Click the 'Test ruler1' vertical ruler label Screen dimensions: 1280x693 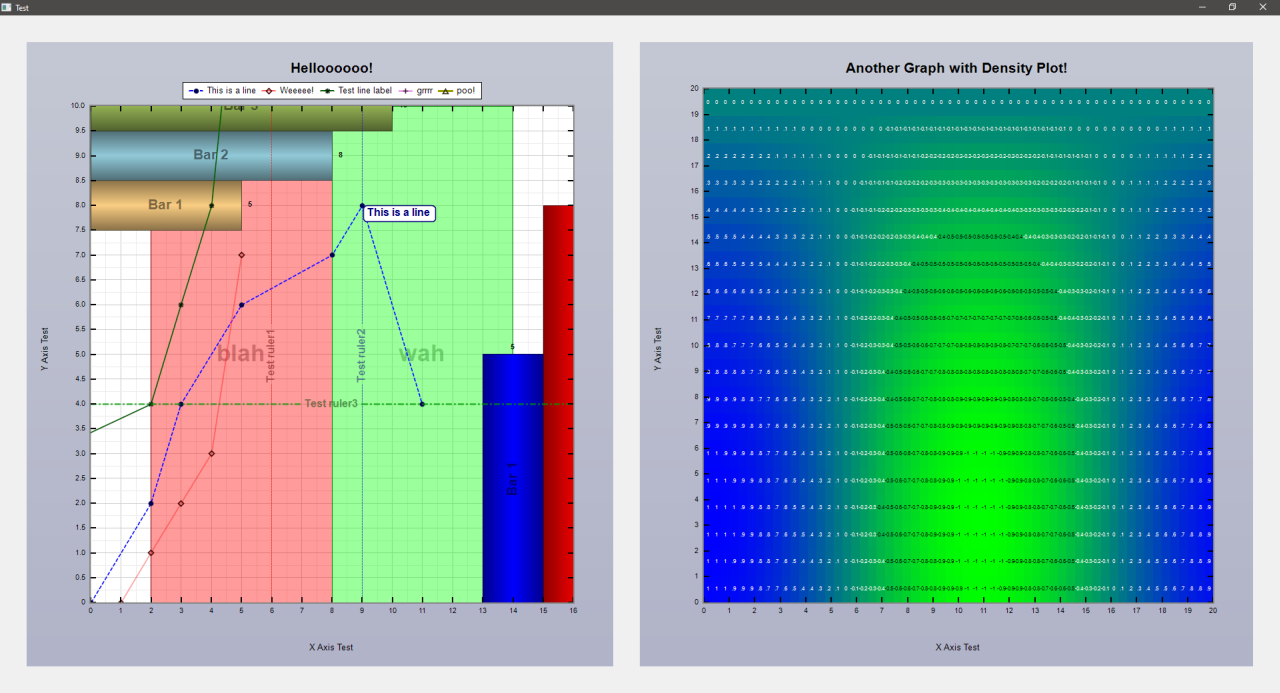point(271,355)
